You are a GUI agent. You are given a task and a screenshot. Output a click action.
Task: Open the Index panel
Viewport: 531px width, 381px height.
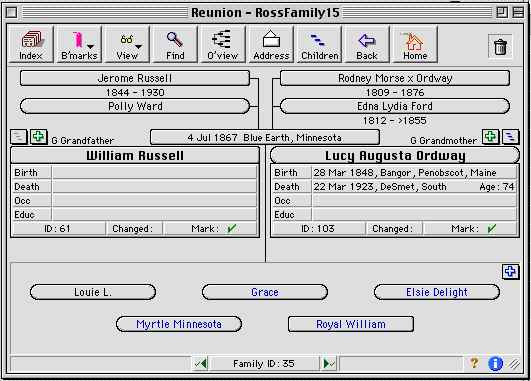(31, 45)
